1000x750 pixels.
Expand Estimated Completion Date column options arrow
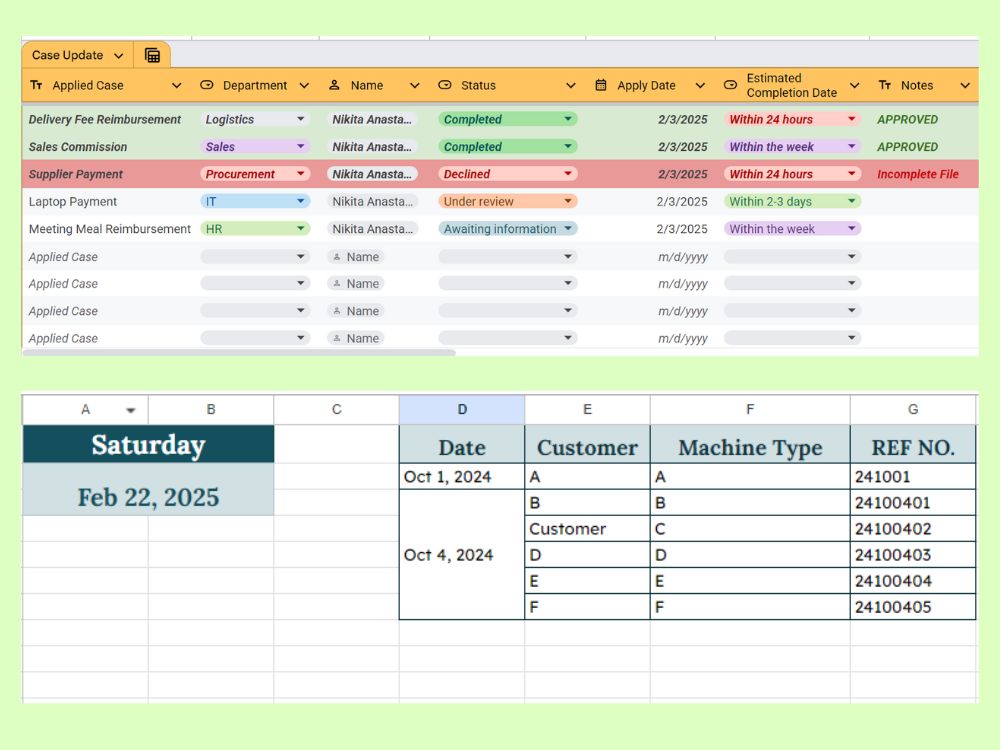(x=855, y=85)
